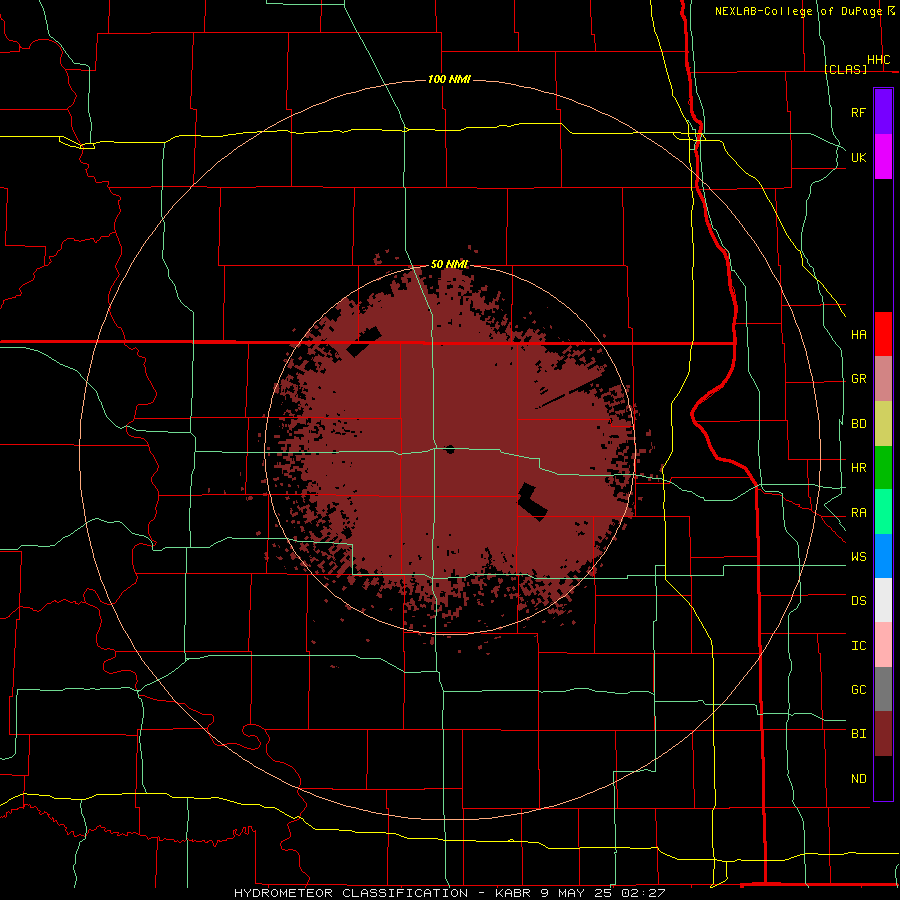Click the green HR legend color swatch
900x900 pixels.
pos(883,468)
